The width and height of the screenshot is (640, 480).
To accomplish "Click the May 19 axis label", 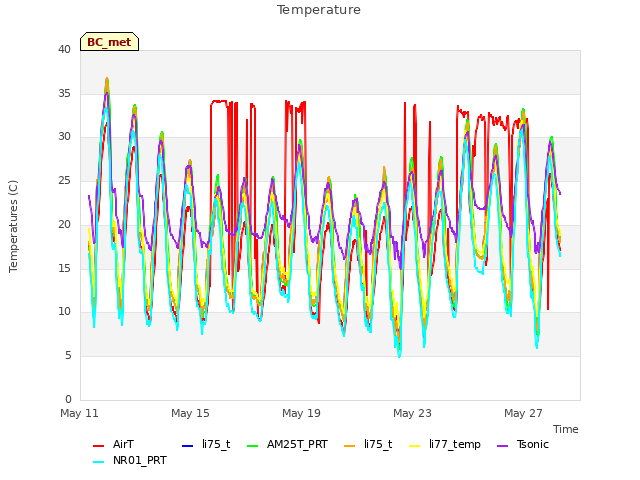I will click(302, 413).
